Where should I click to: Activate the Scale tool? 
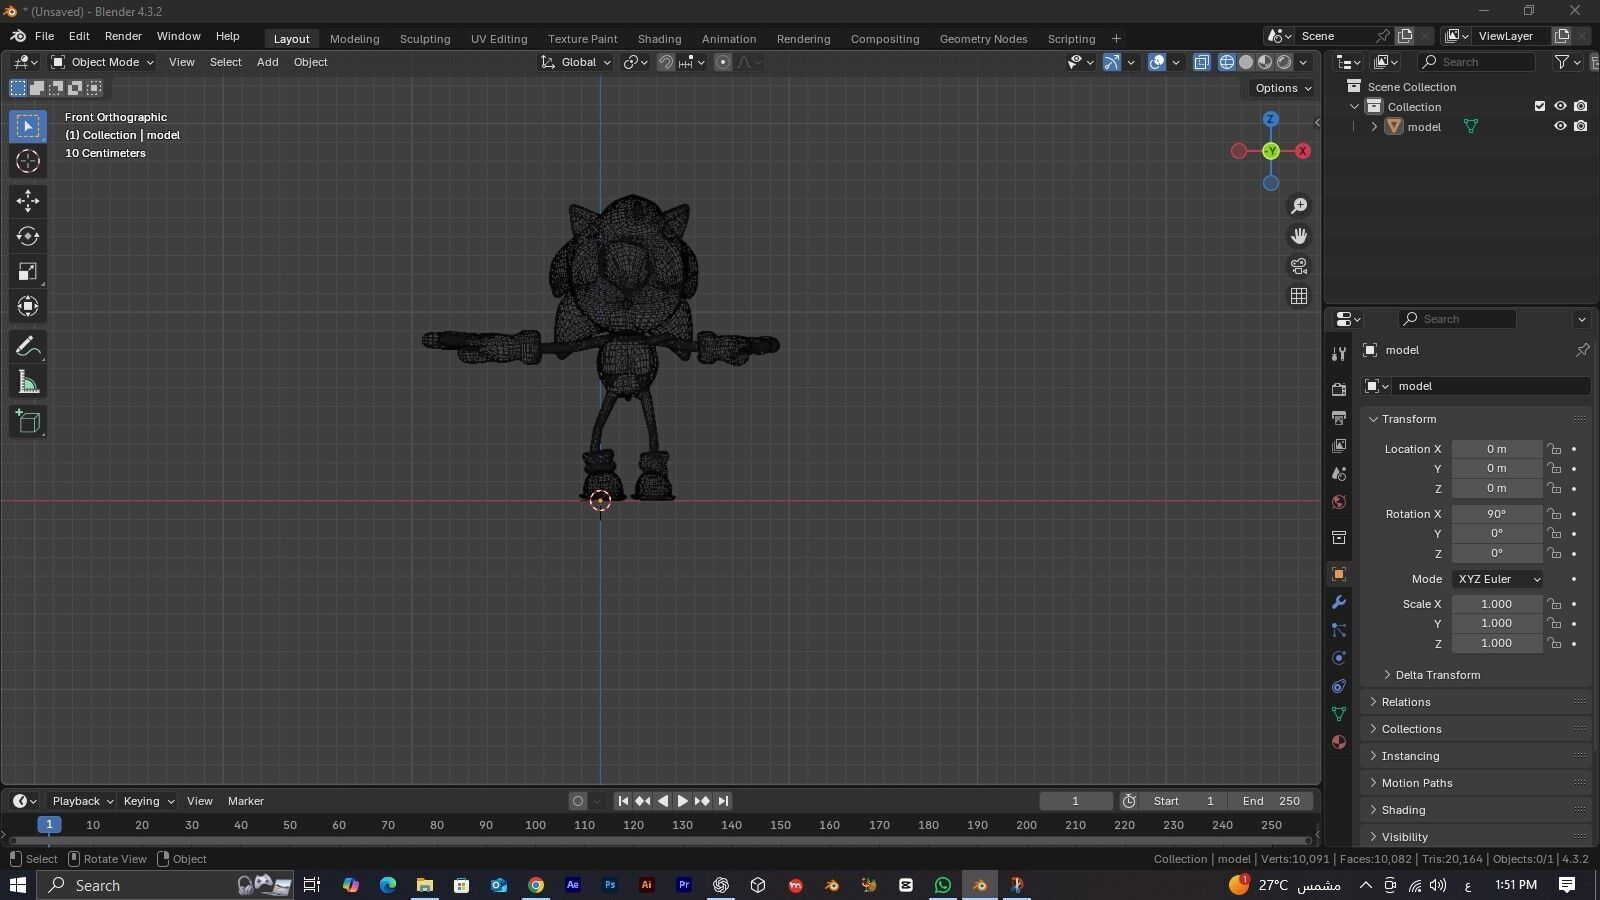(28, 271)
